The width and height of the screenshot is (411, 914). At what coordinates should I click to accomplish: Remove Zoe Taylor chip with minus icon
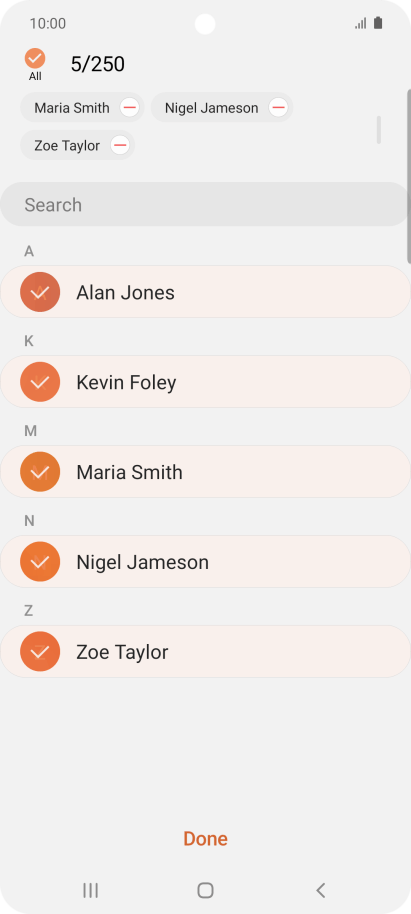pyautogui.click(x=120, y=145)
